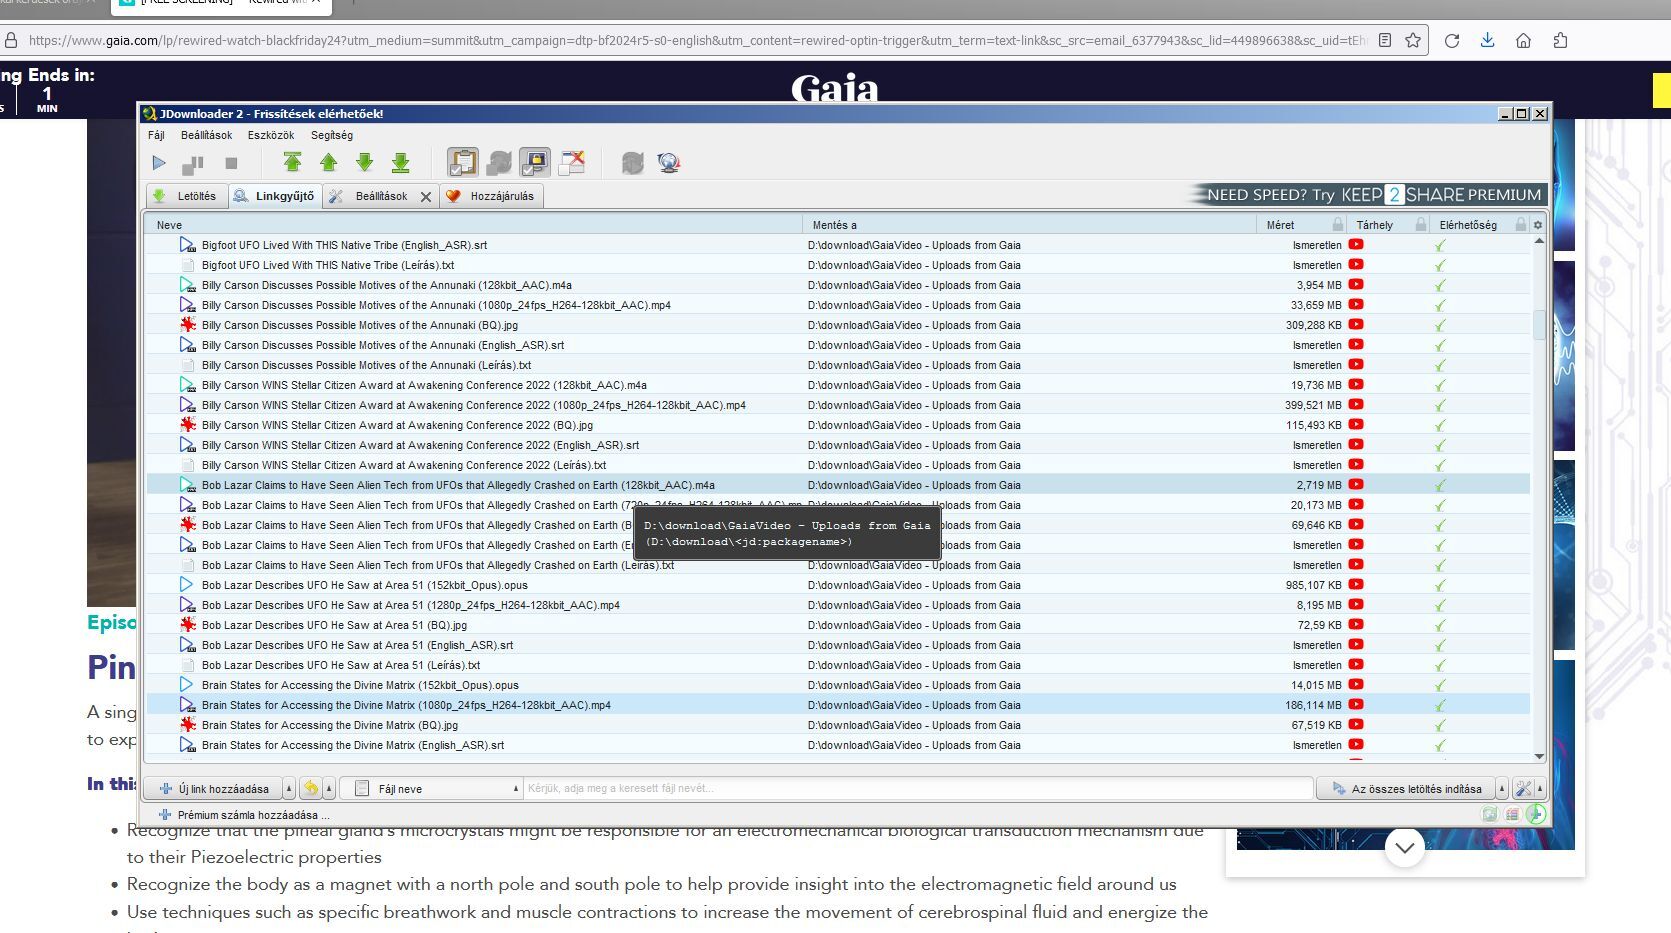Go to browser home page
This screenshot has width=1671, height=933.
(x=1524, y=41)
